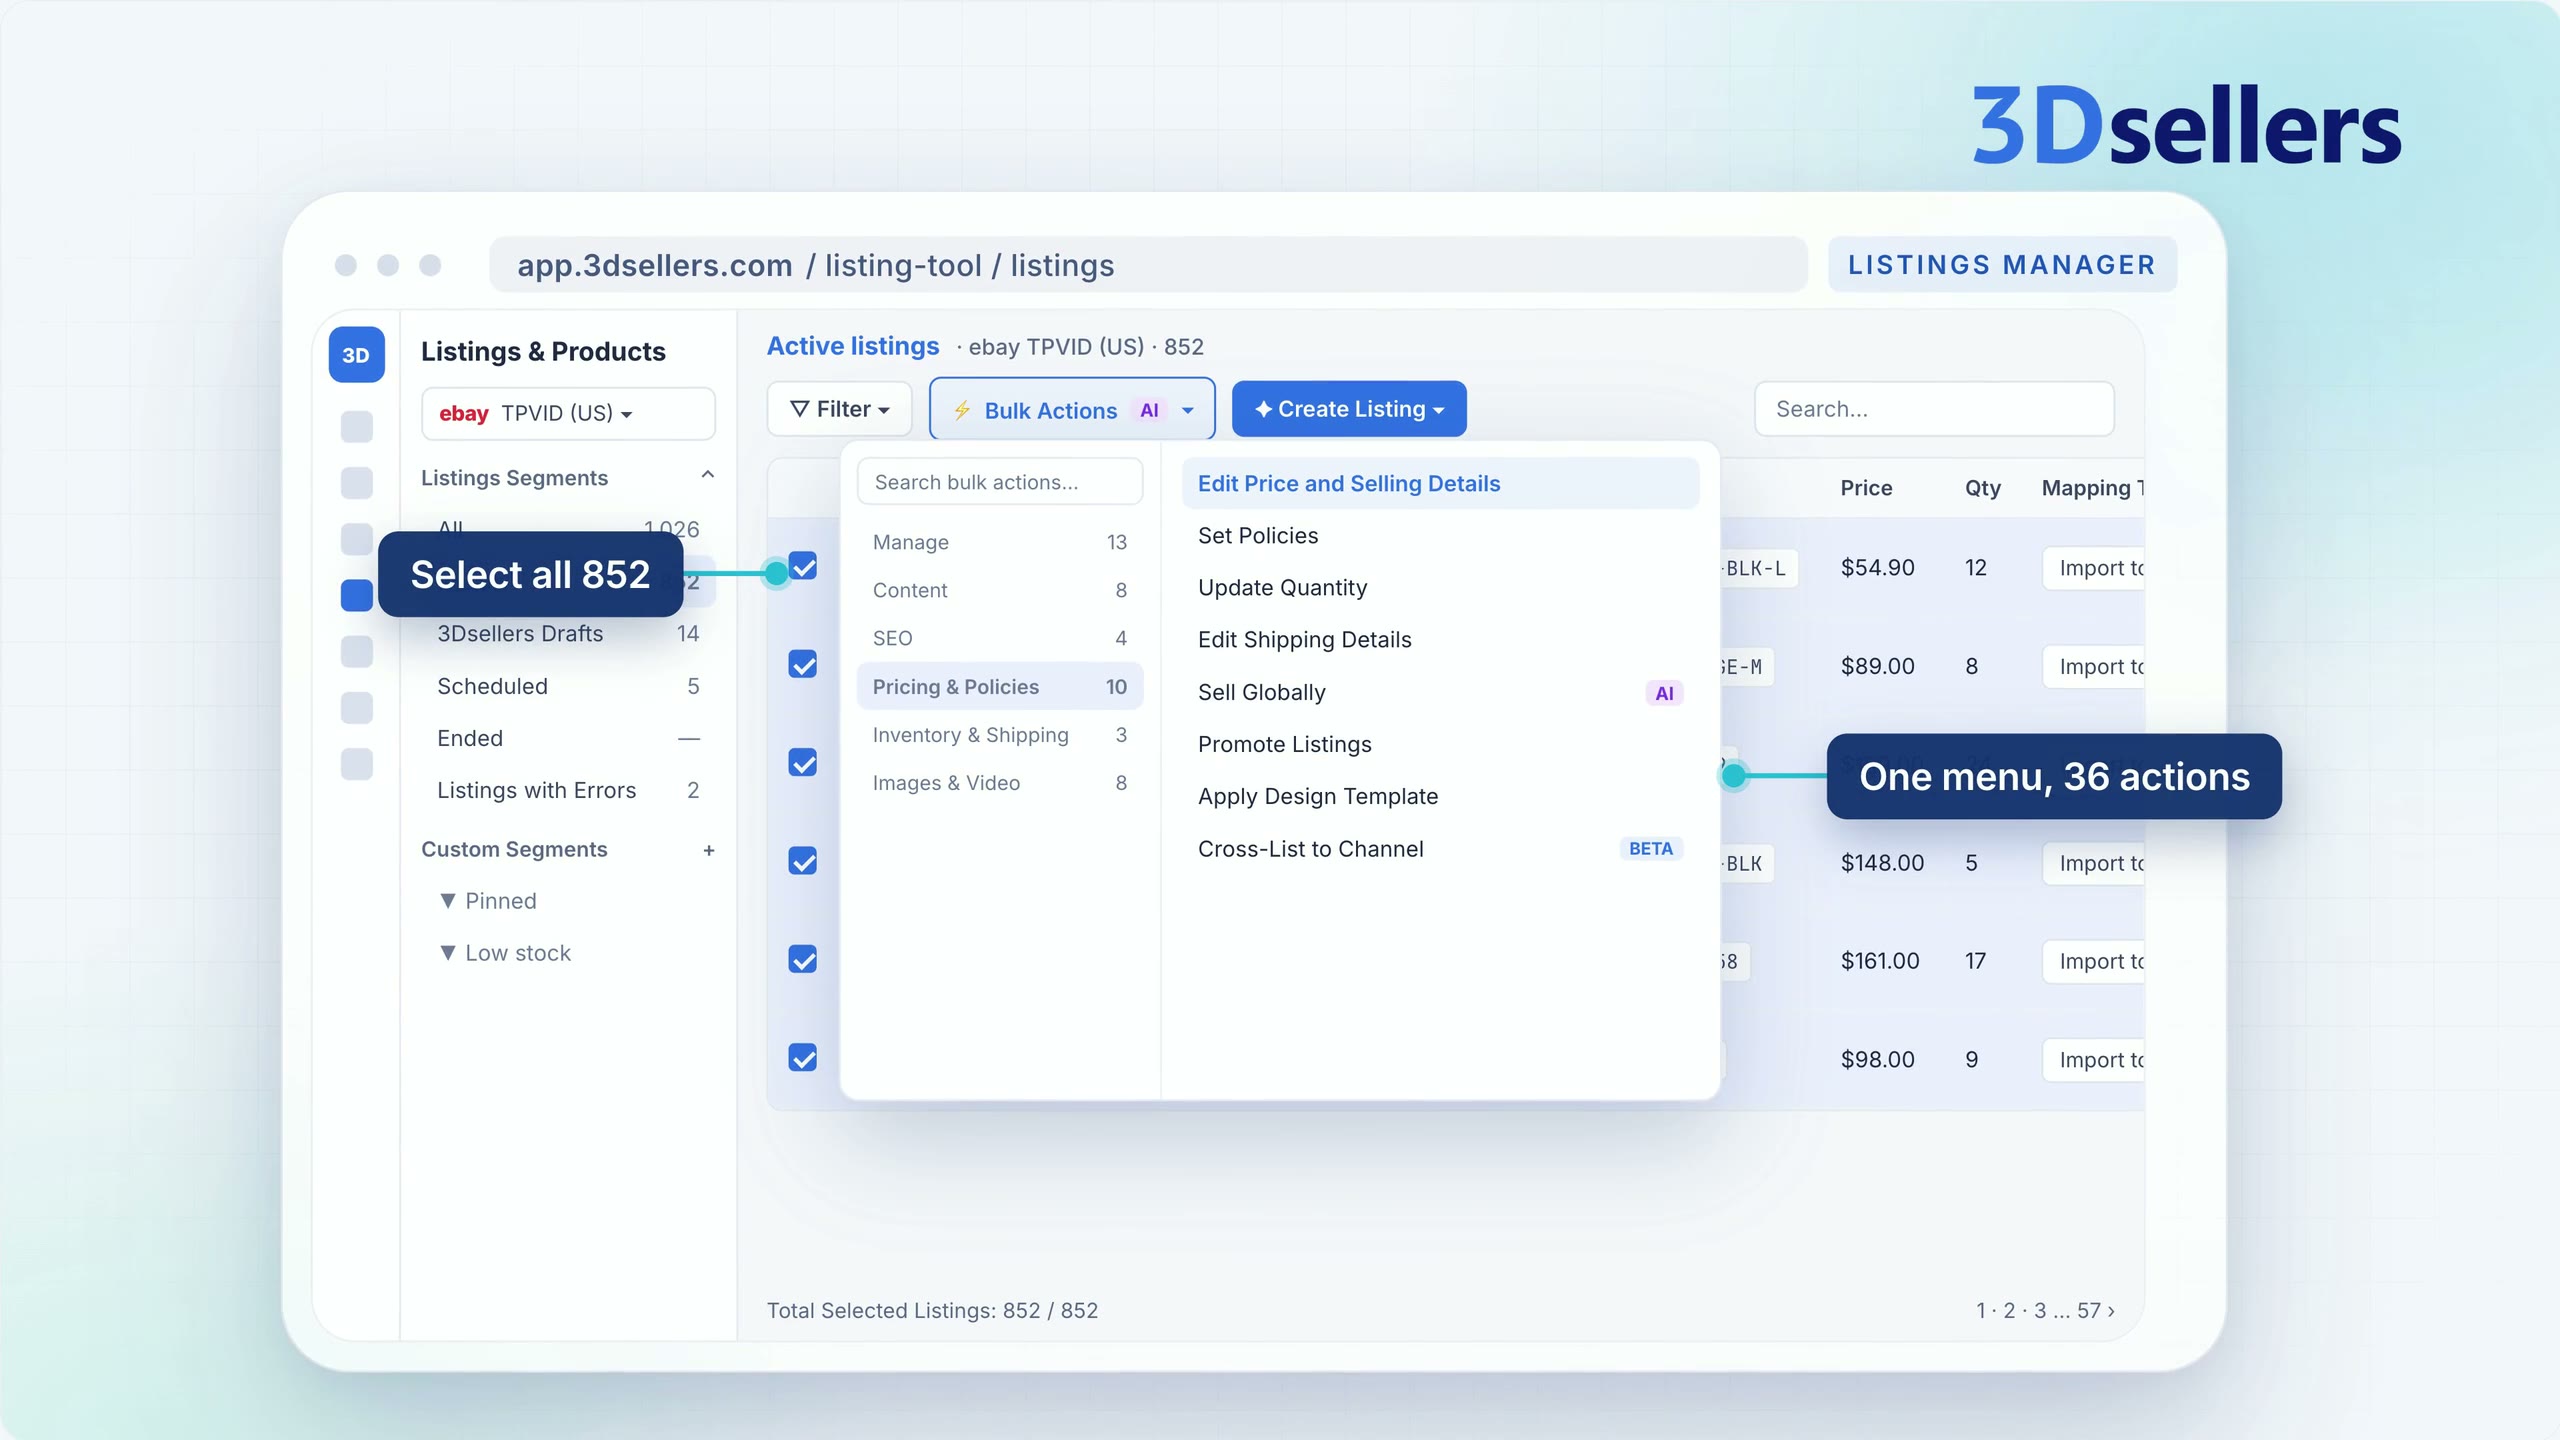Open Listings with Errors segment

pyautogui.click(x=568, y=790)
